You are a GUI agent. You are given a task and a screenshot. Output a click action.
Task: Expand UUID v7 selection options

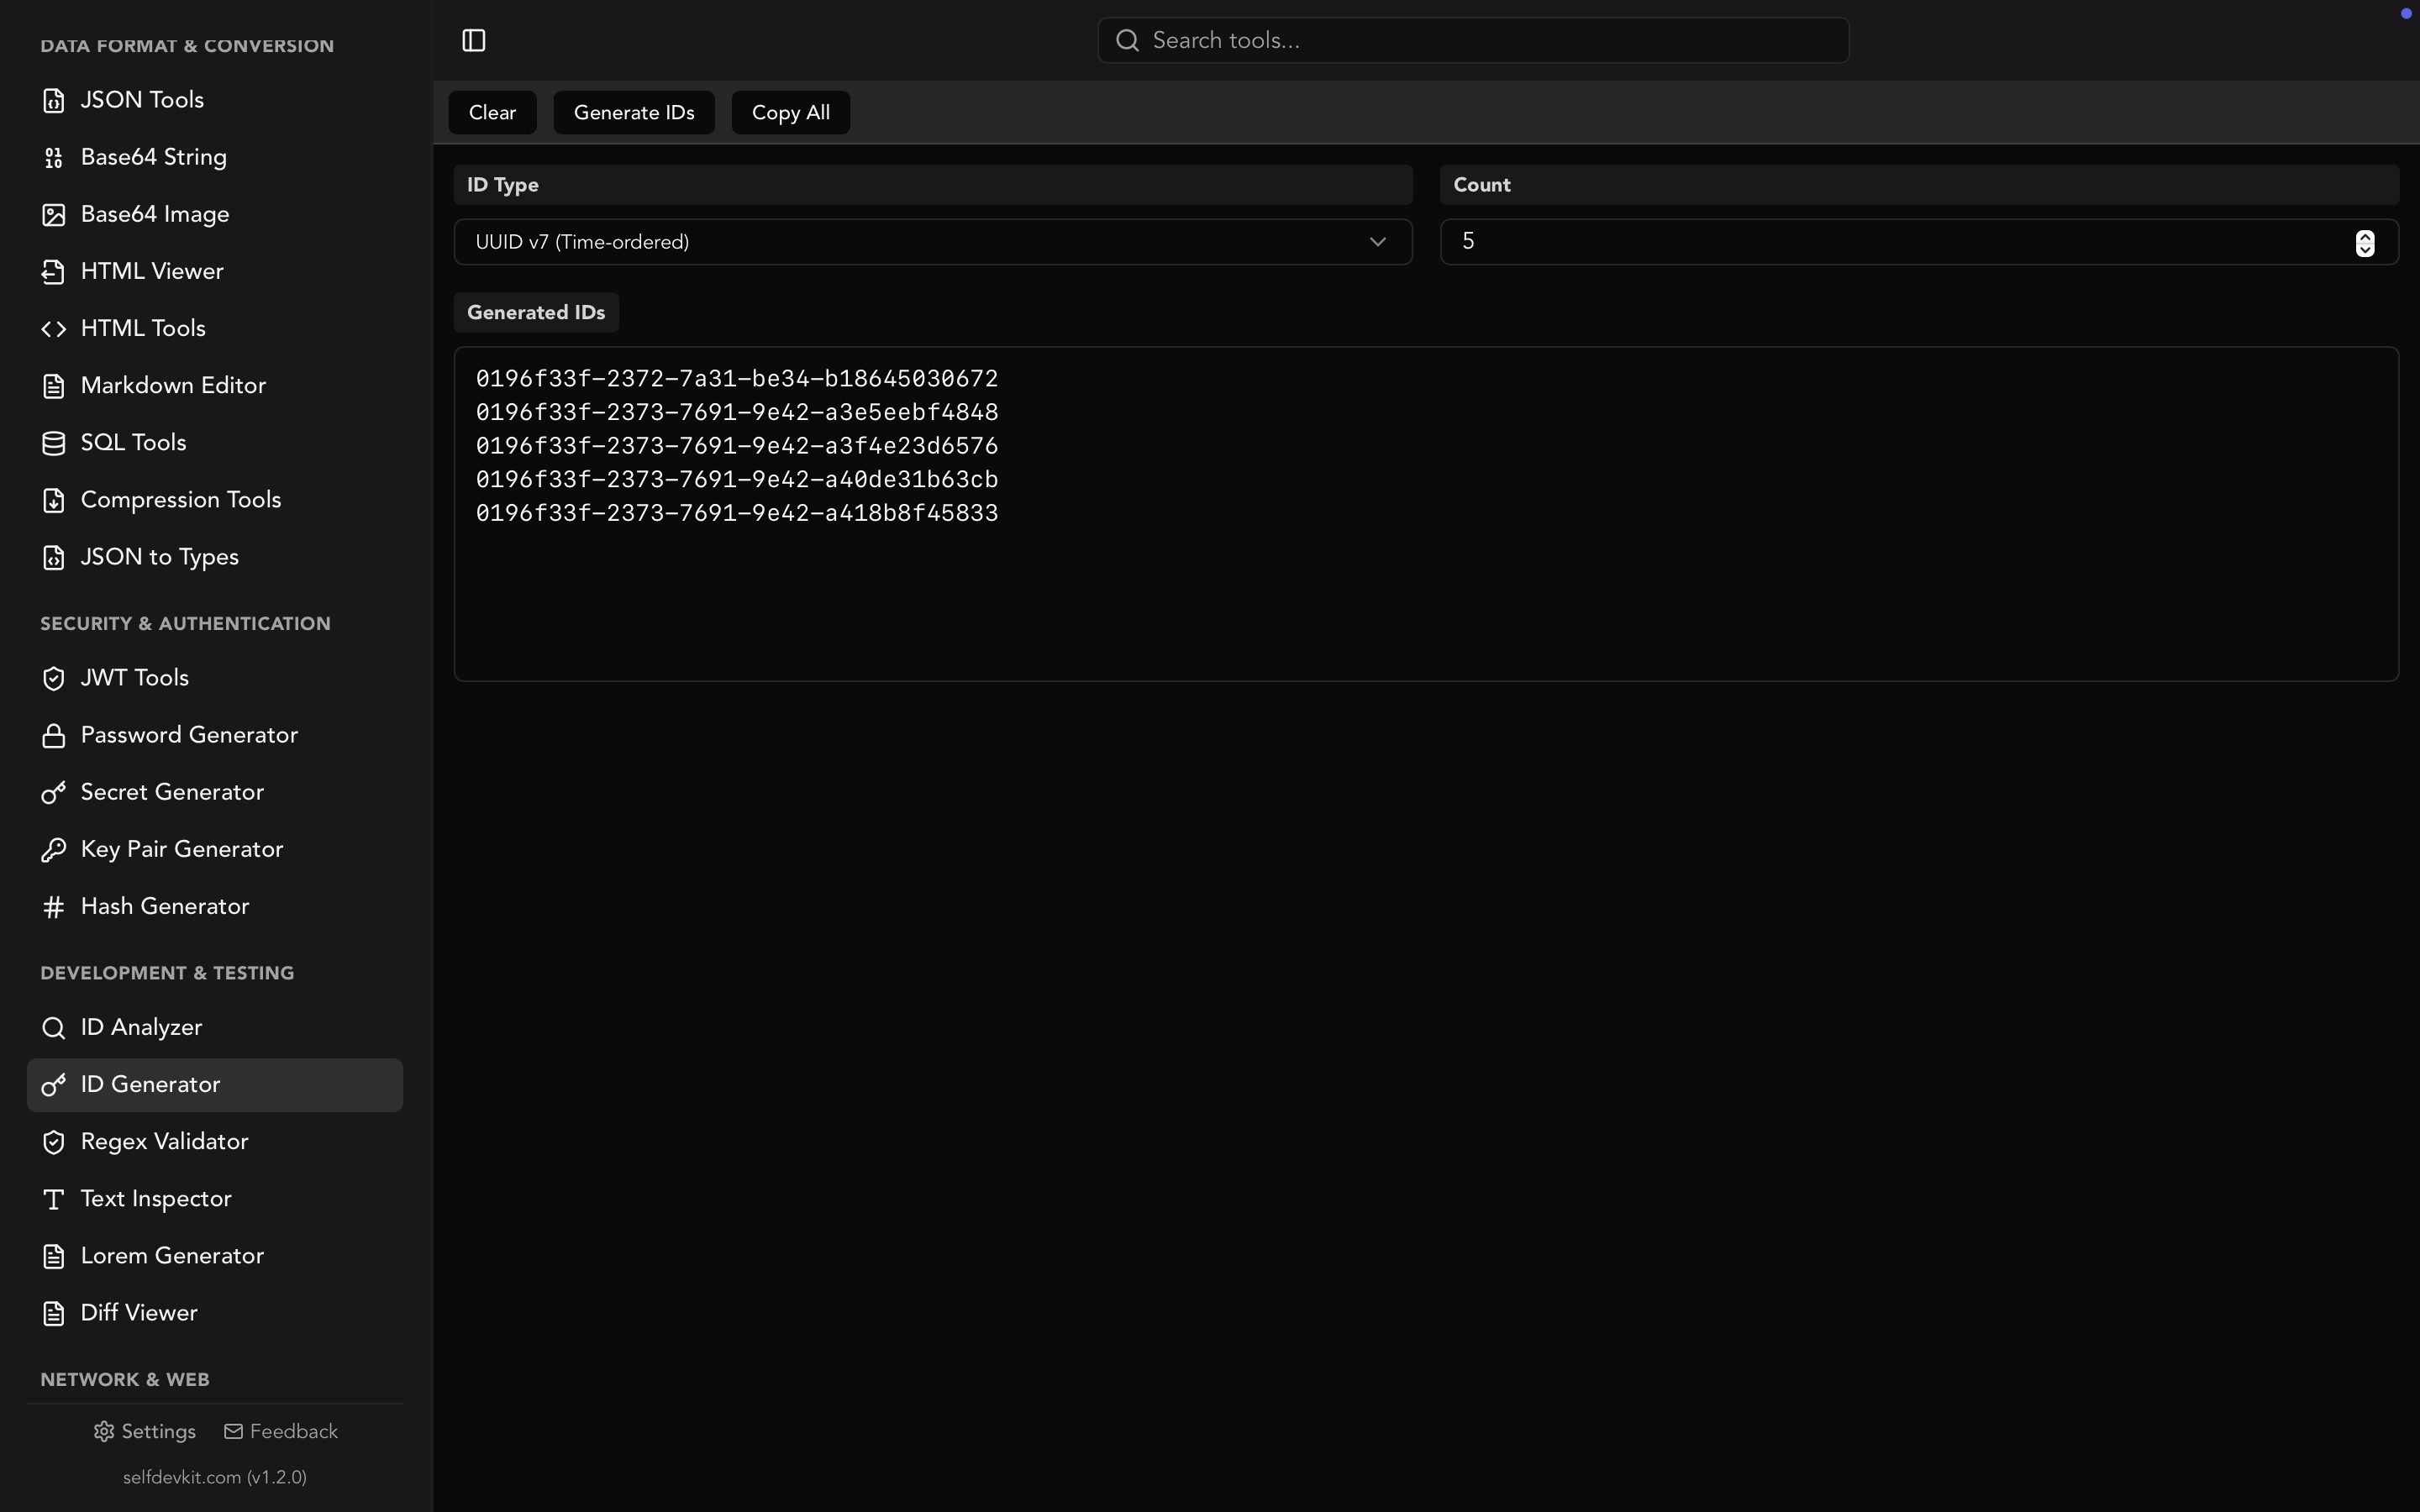(x=1377, y=241)
